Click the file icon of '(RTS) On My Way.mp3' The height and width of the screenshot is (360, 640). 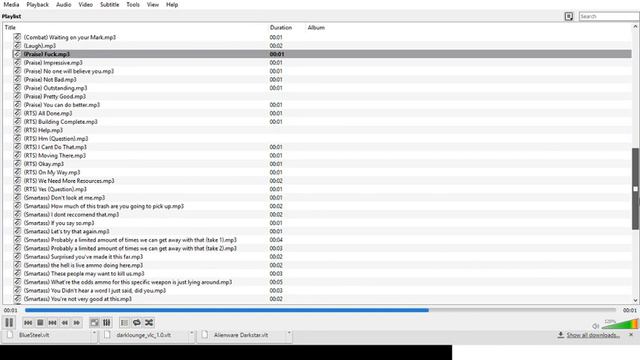[17, 172]
